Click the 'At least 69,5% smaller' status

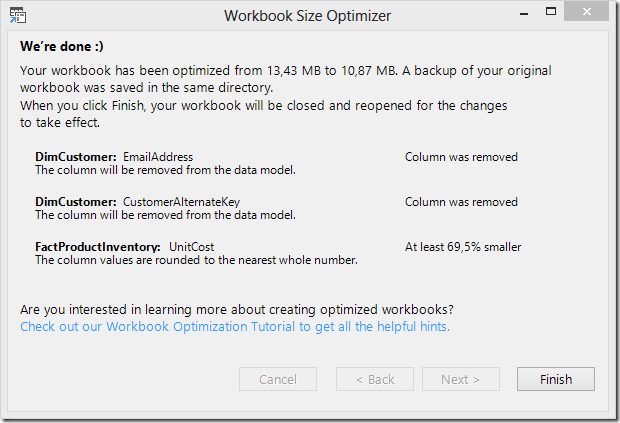point(463,247)
